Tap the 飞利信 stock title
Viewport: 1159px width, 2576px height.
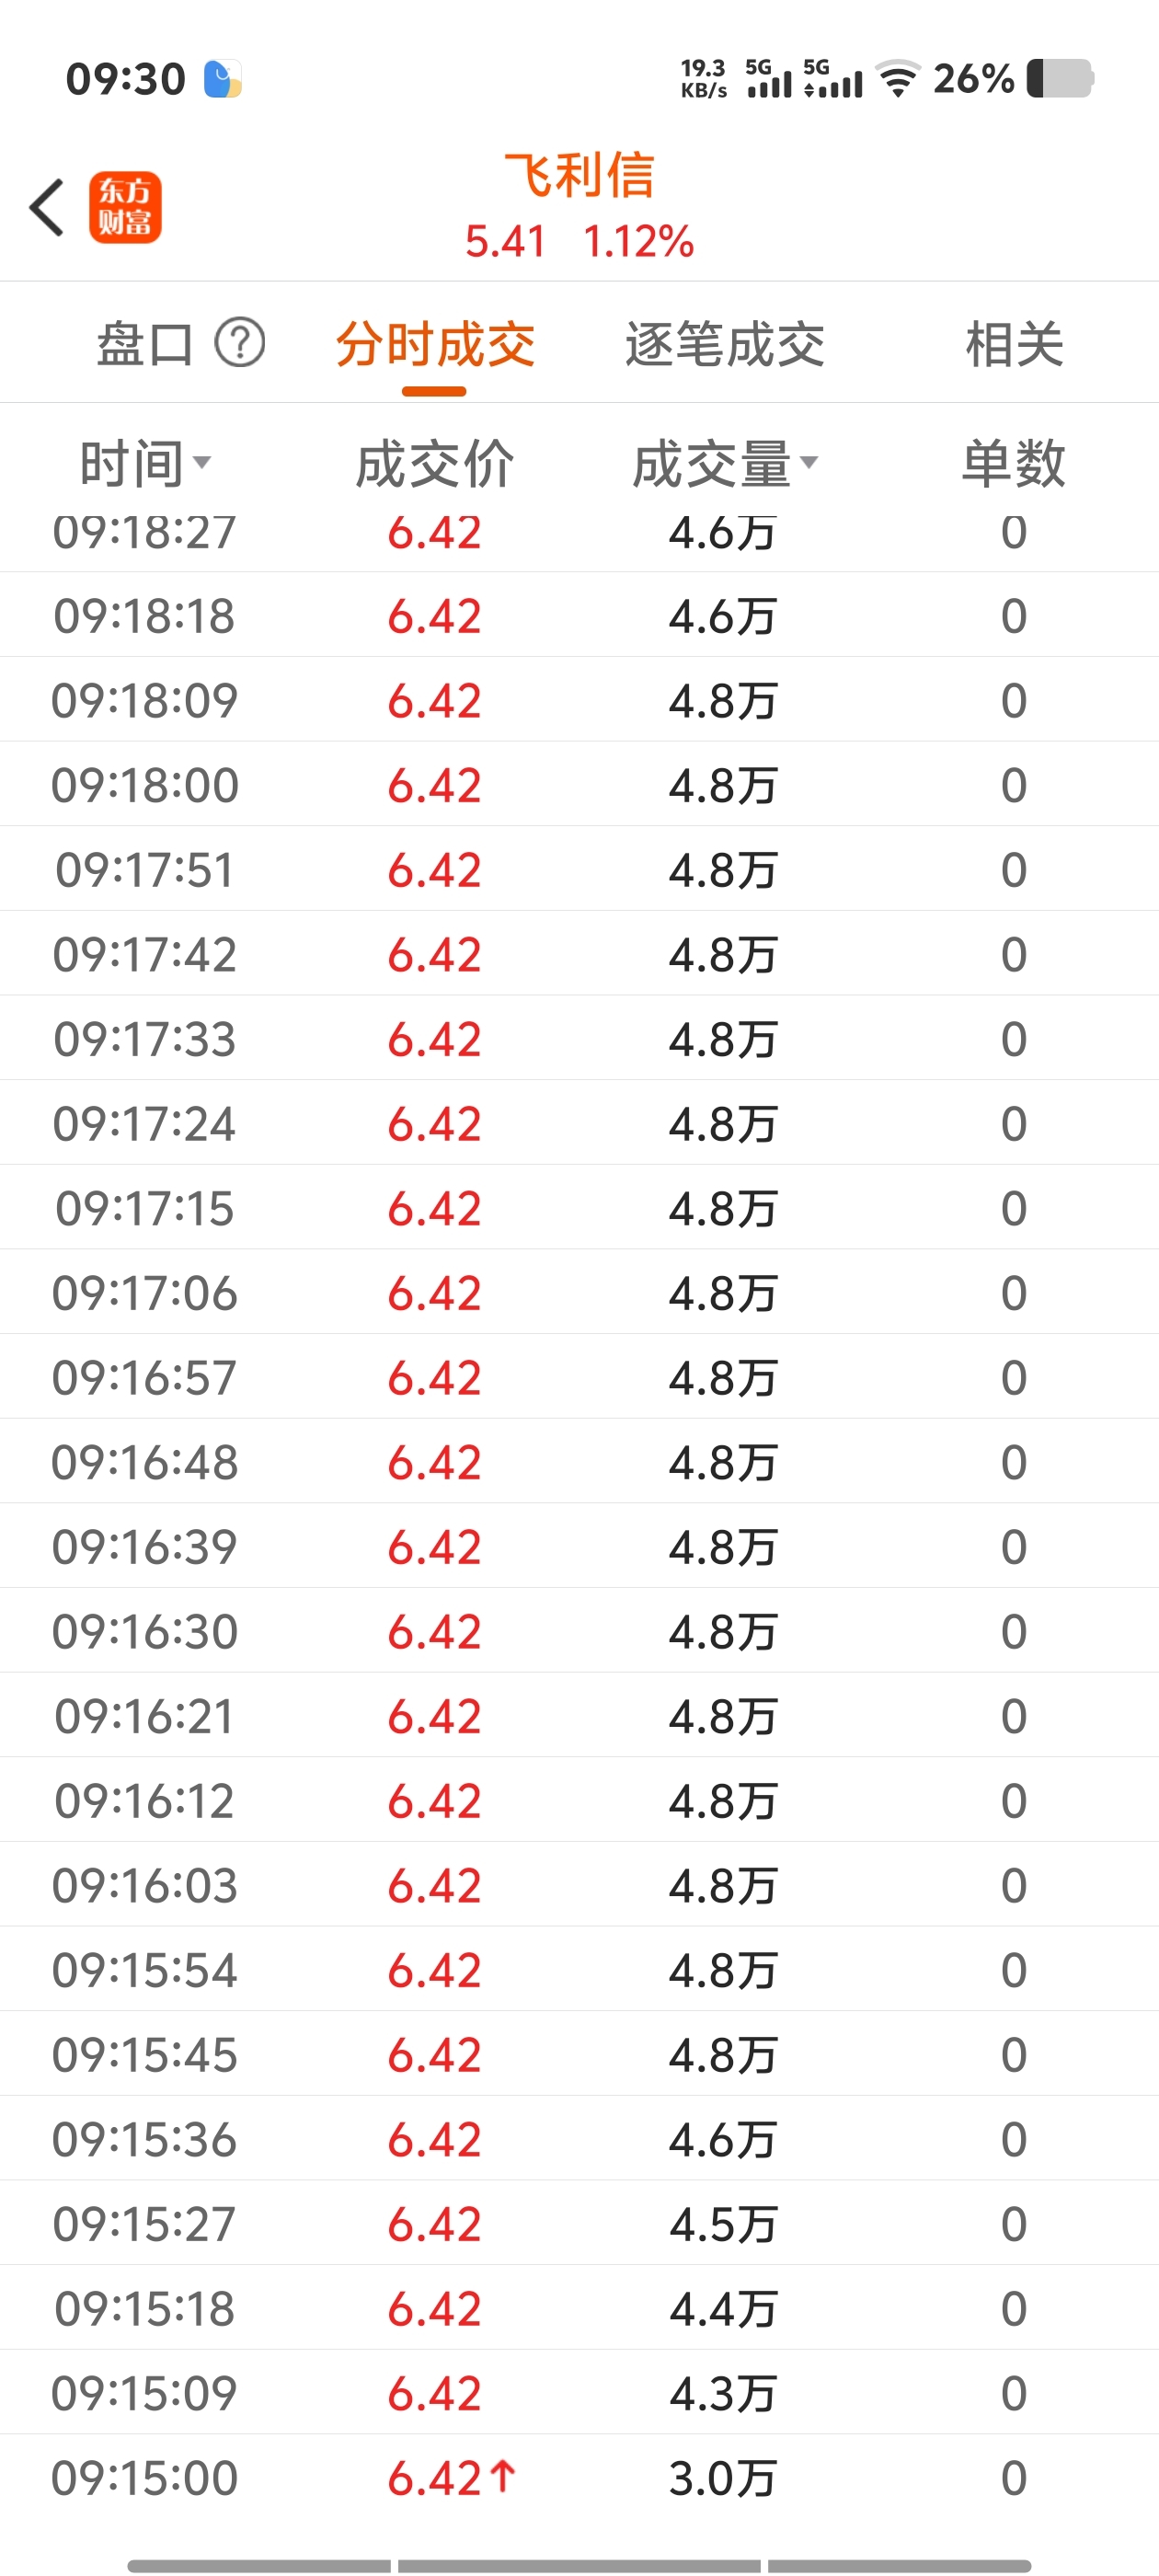579,176
